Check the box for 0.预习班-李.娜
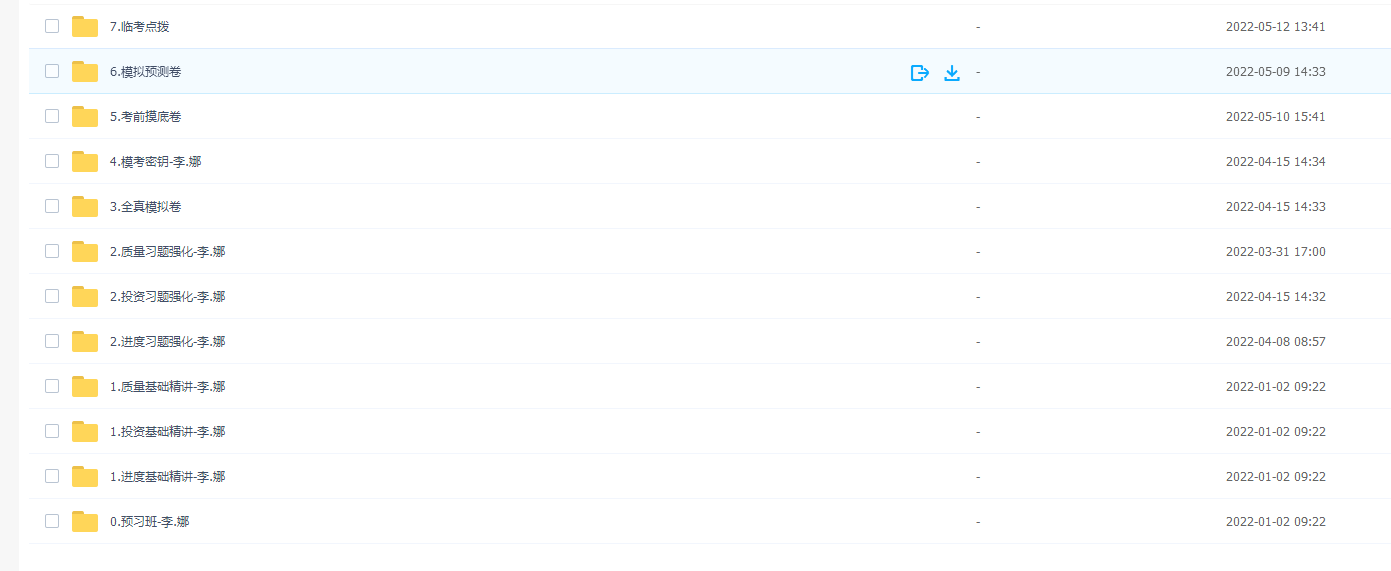Screen dimensions: 1391x571 [x=52, y=521]
